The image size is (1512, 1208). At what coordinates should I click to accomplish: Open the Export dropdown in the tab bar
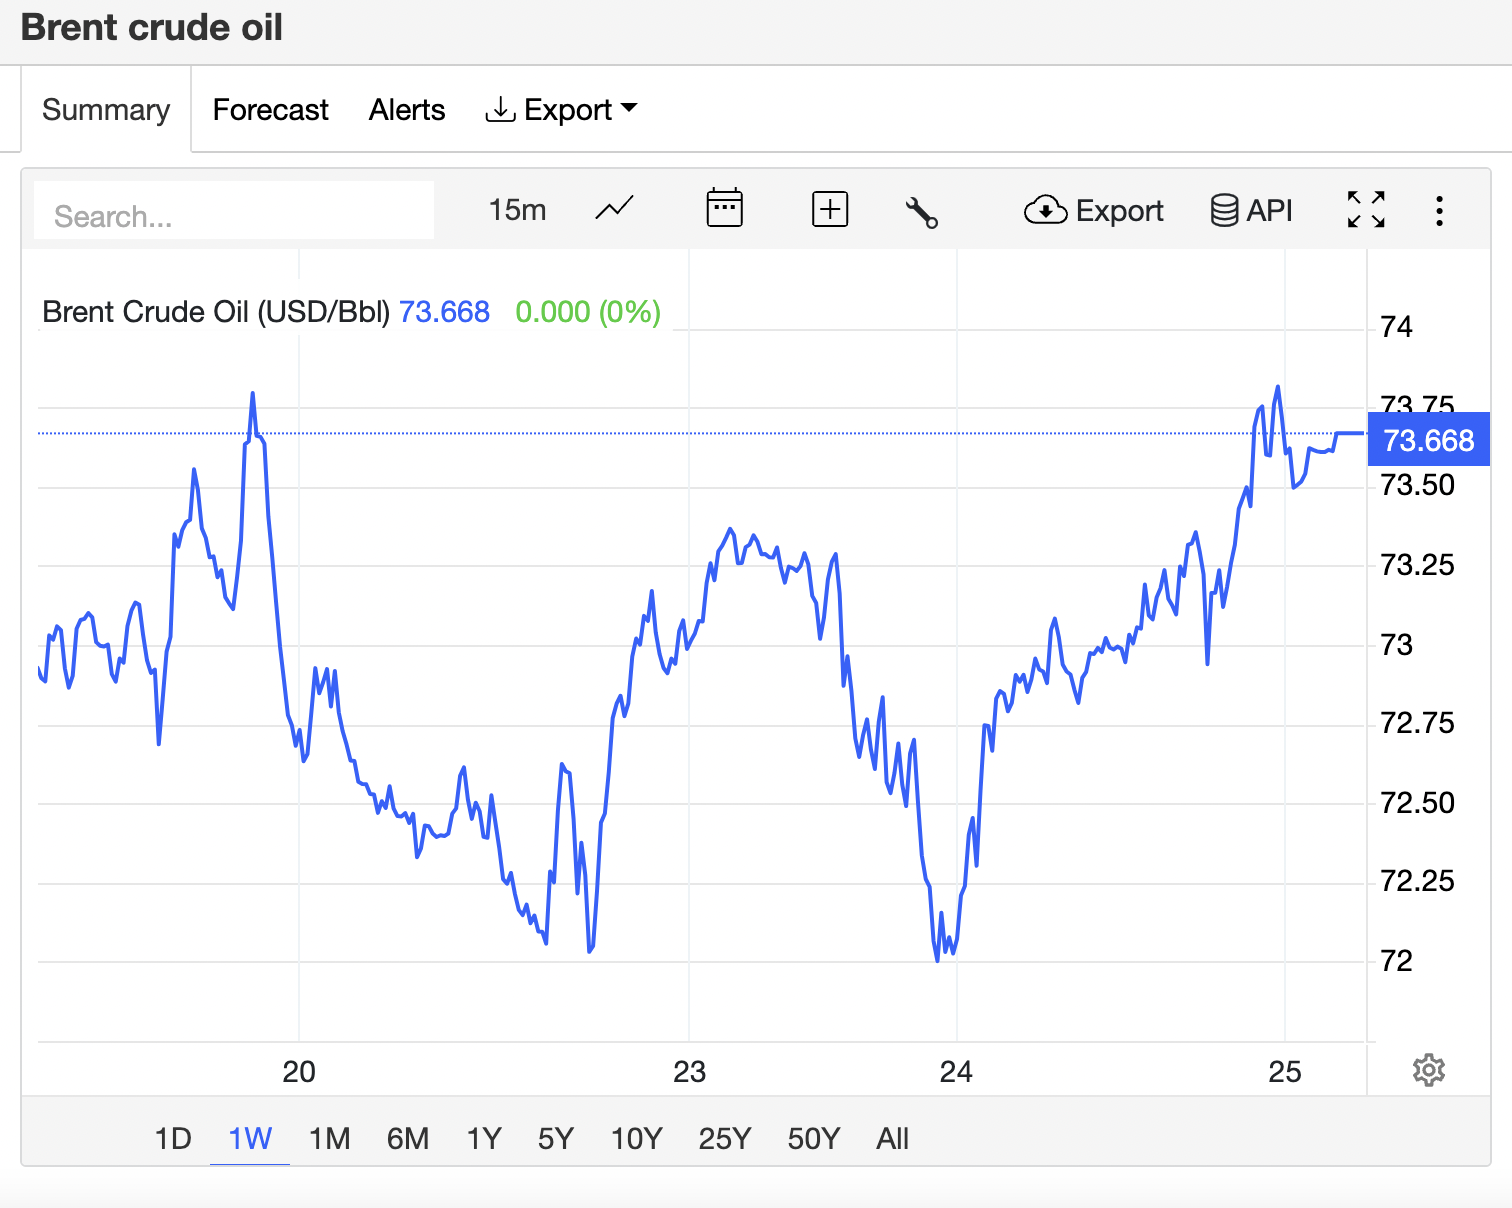pos(561,110)
